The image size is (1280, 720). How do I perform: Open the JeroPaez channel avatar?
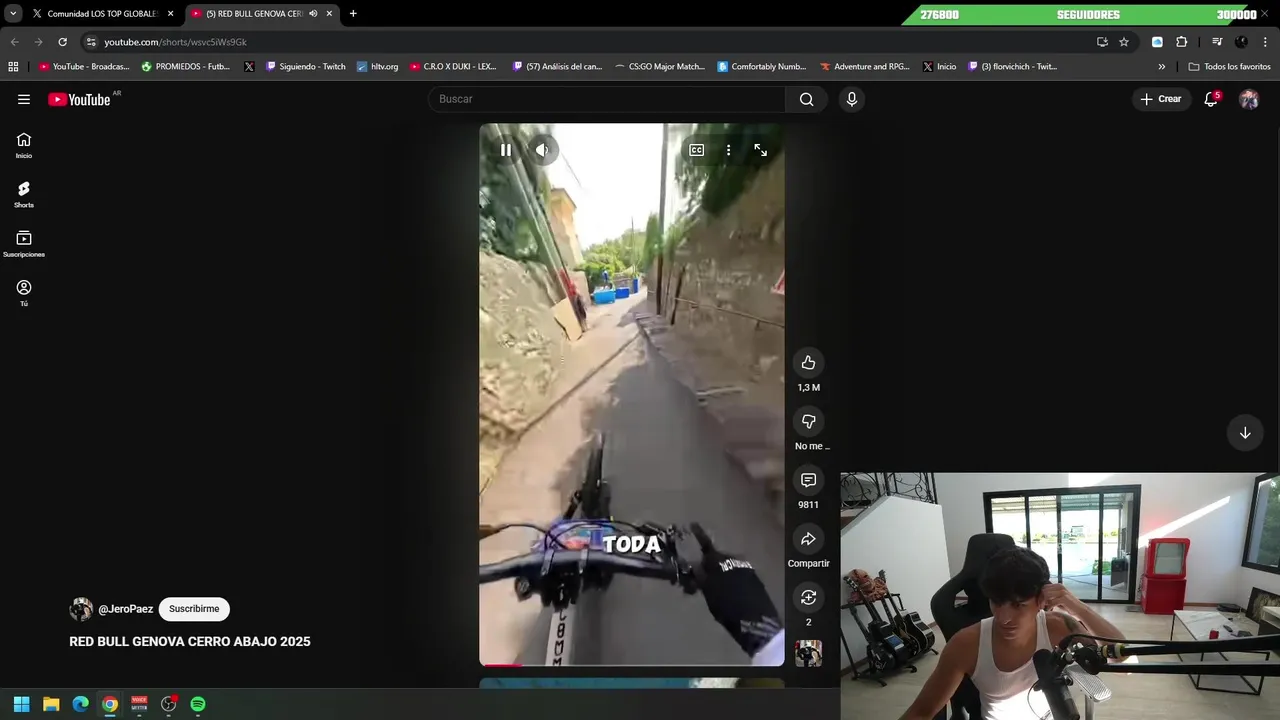coord(81,609)
